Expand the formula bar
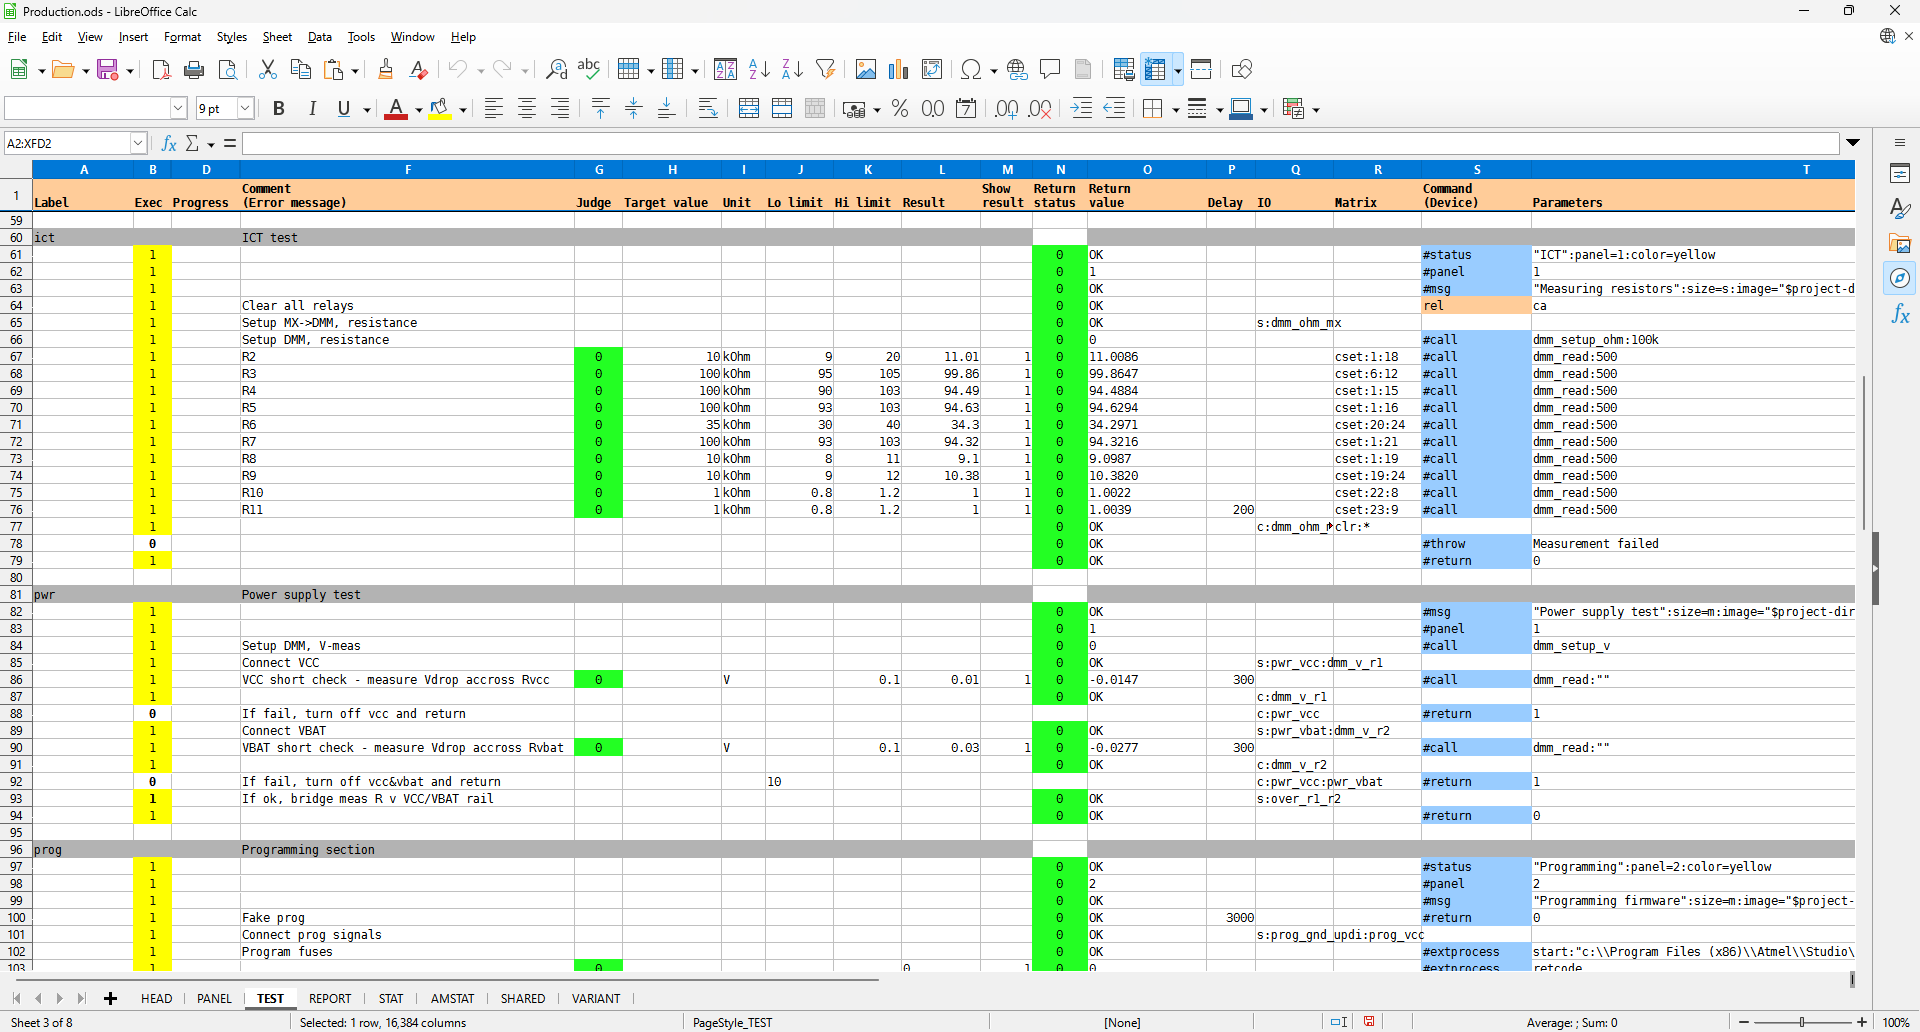1920x1032 pixels. [1853, 143]
